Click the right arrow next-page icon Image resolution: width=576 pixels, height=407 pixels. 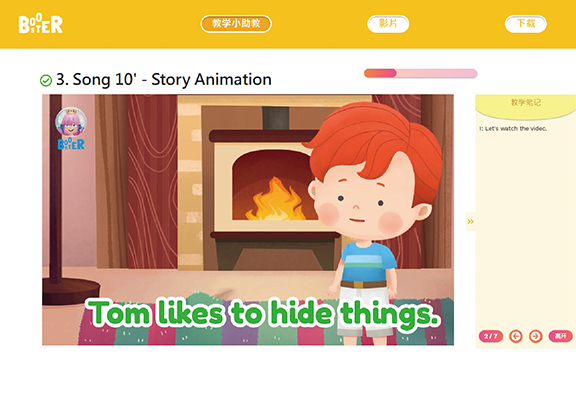pyautogui.click(x=536, y=336)
